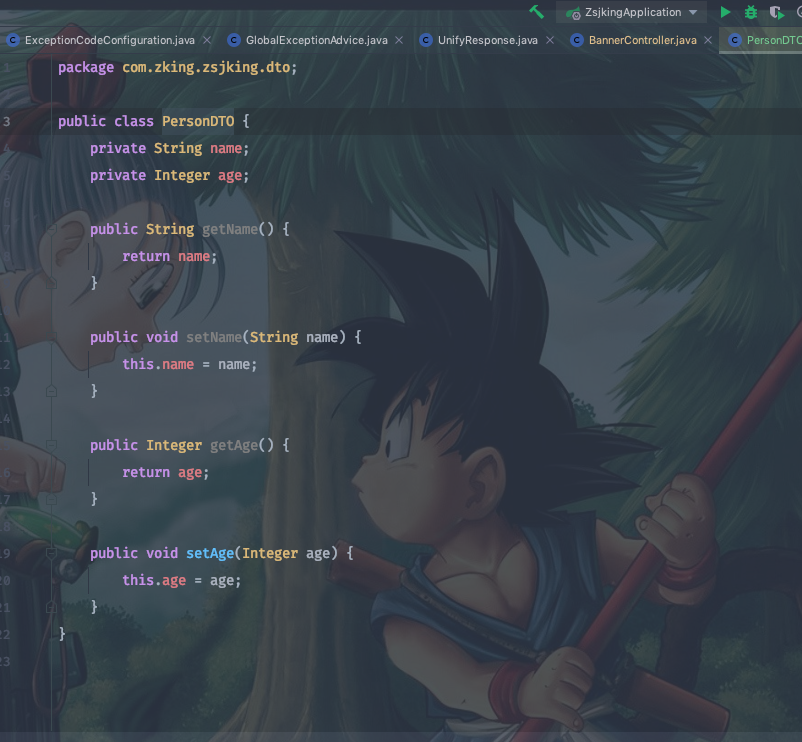
Task: Open the ZsjkingApplication run configuration dropdown
Action: [x=632, y=12]
